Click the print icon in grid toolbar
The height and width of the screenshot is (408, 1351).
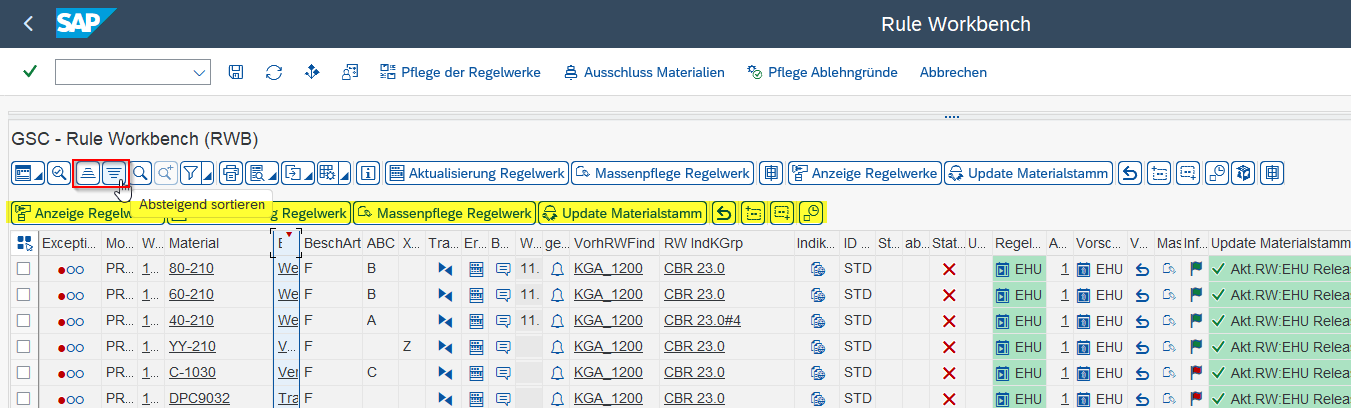(x=231, y=173)
